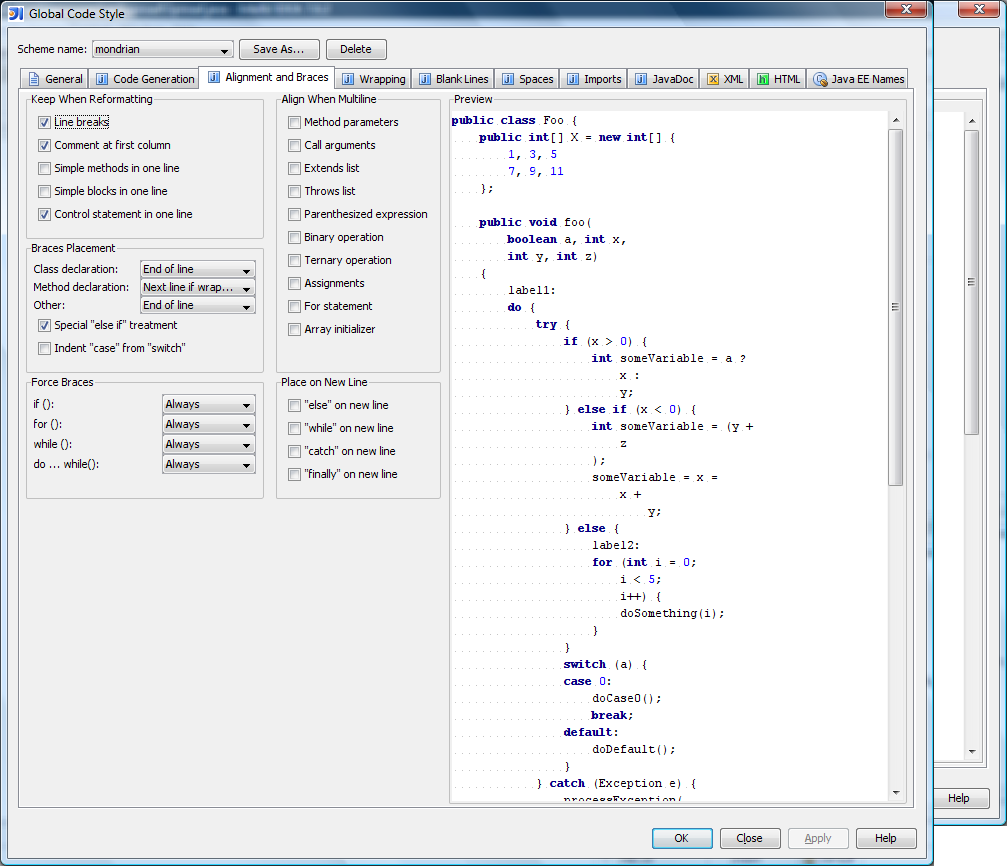Uncheck the Line breaks checkbox

[x=44, y=122]
